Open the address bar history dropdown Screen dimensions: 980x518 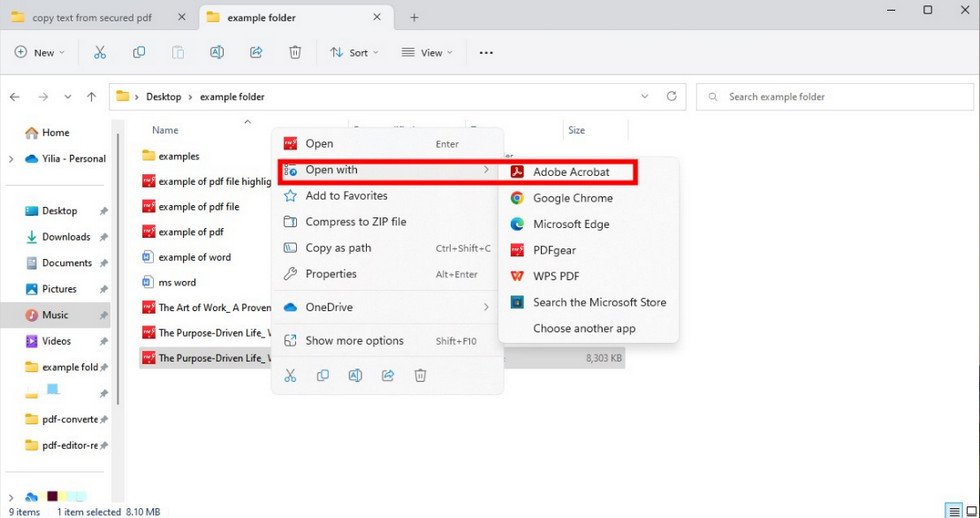(x=645, y=96)
